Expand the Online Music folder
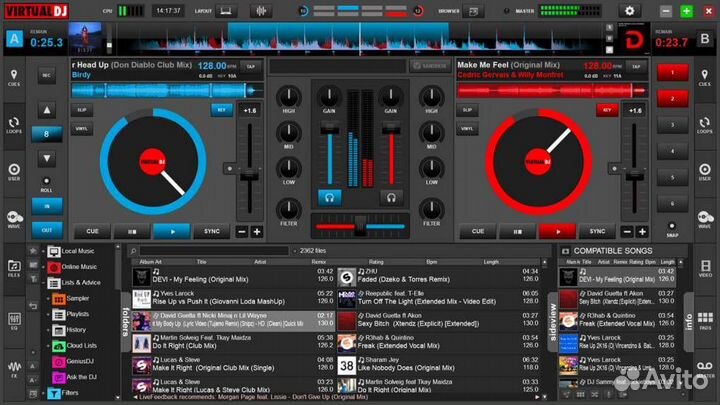The width and height of the screenshot is (720, 405). [43, 267]
